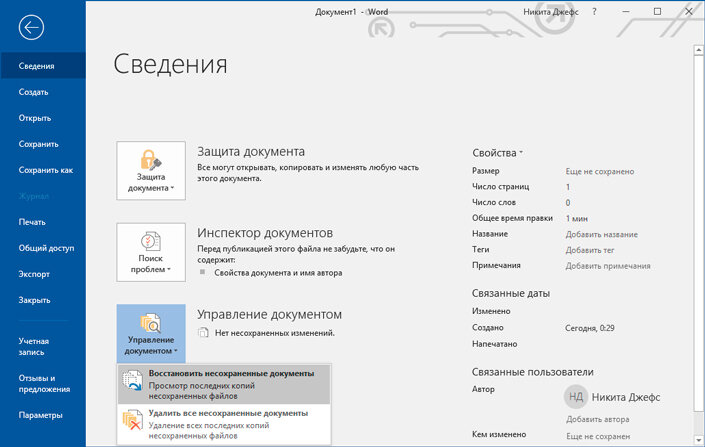Click the 1 мин editing time value
Image resolution: width=705 pixels, height=447 pixels.
coord(577,219)
